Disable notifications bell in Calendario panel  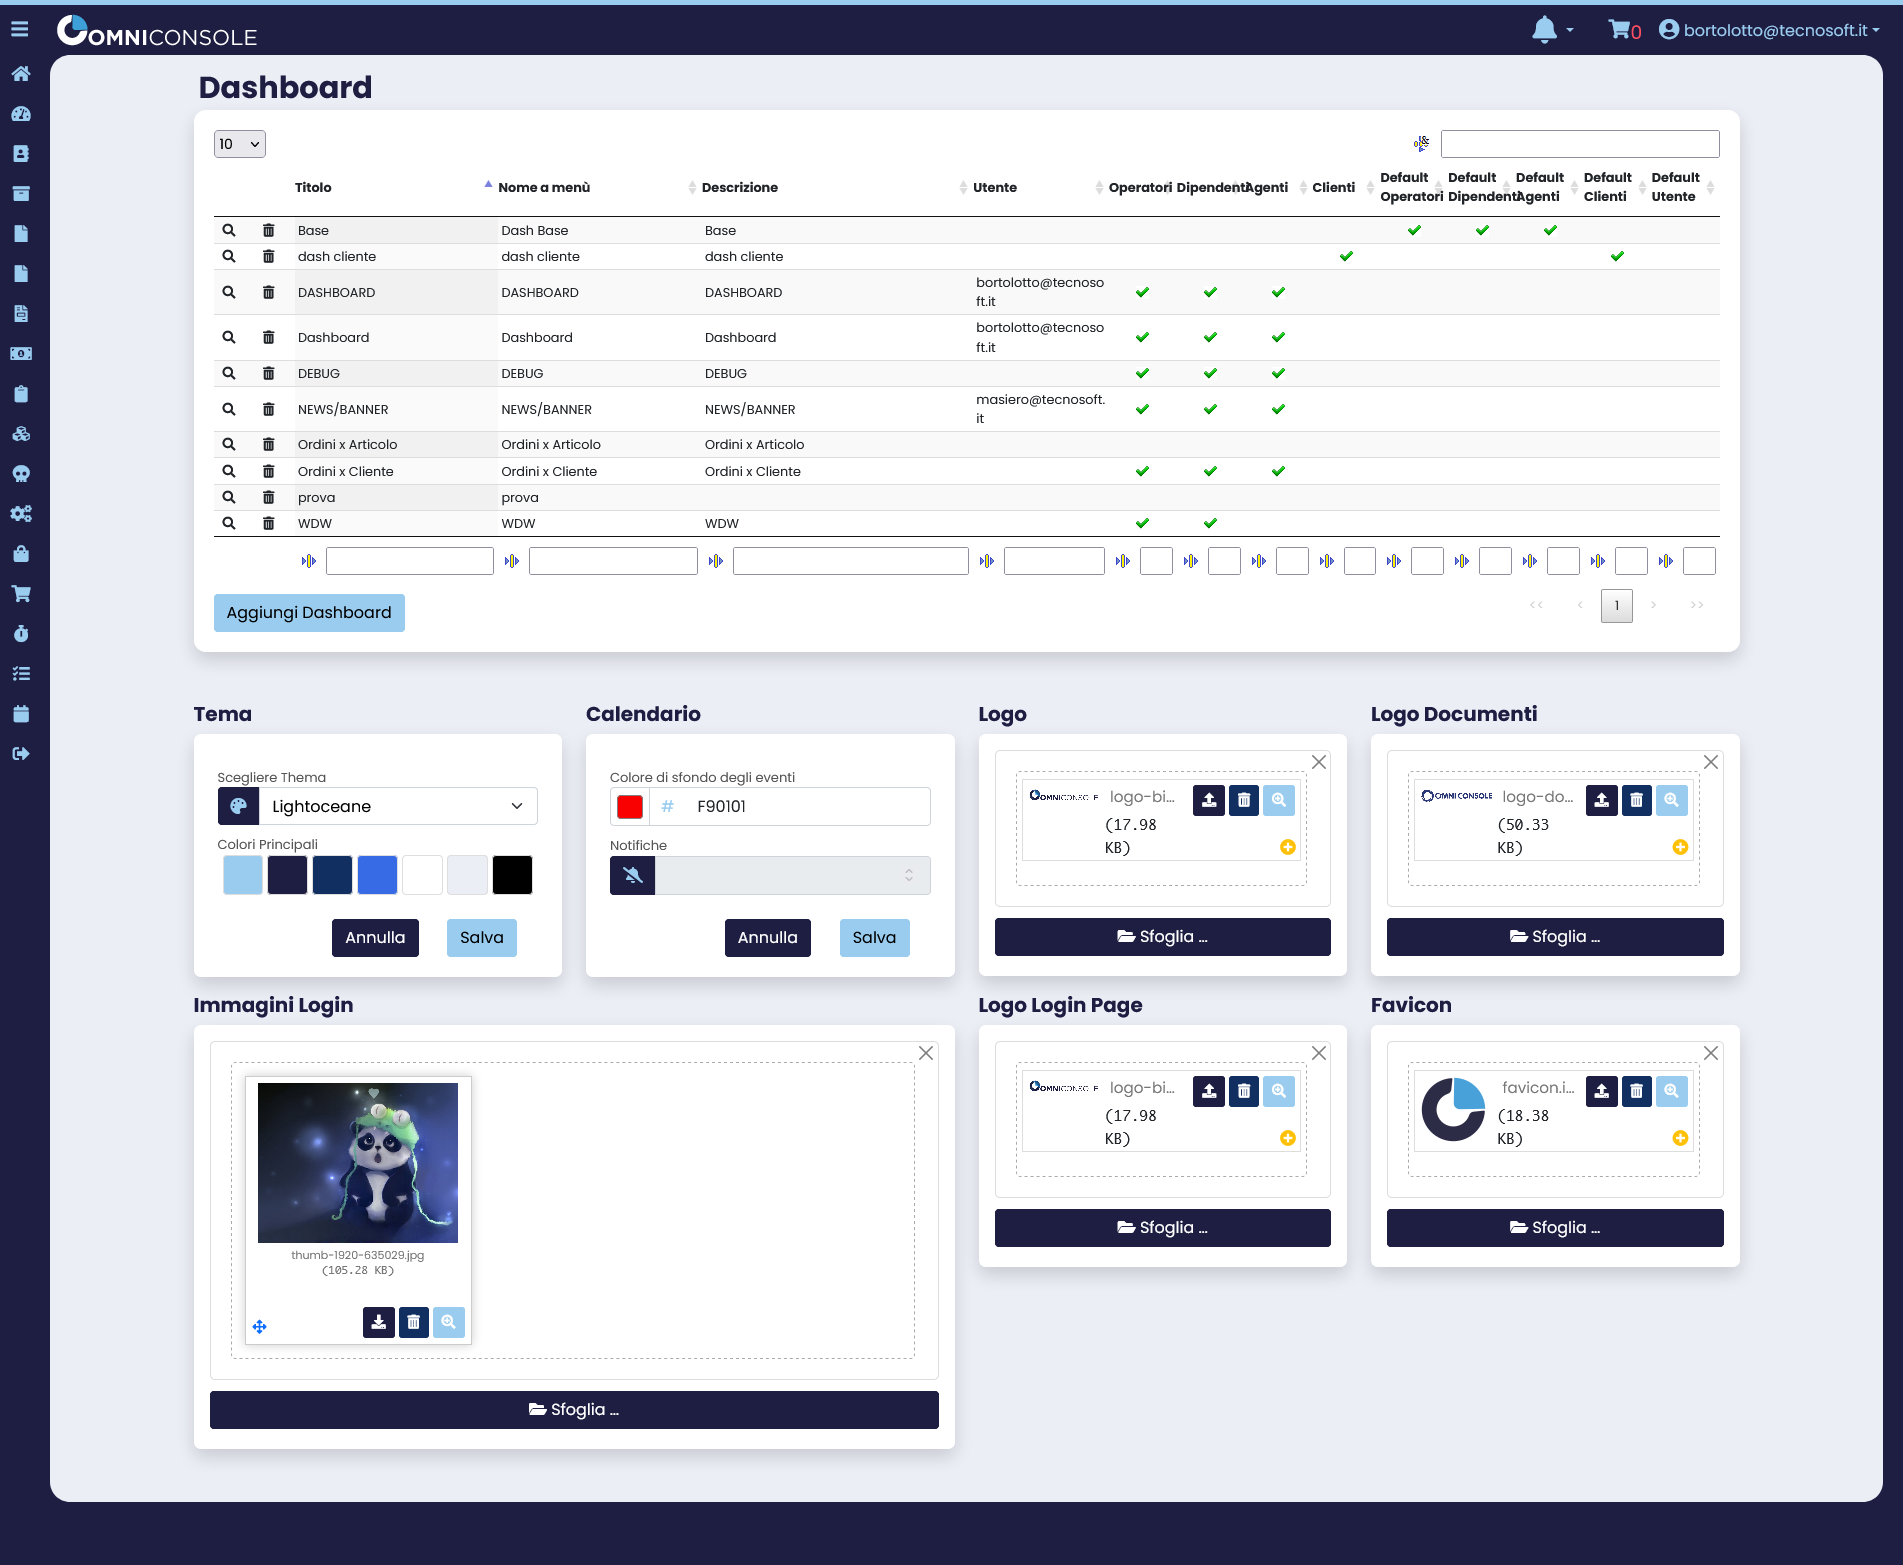[632, 875]
